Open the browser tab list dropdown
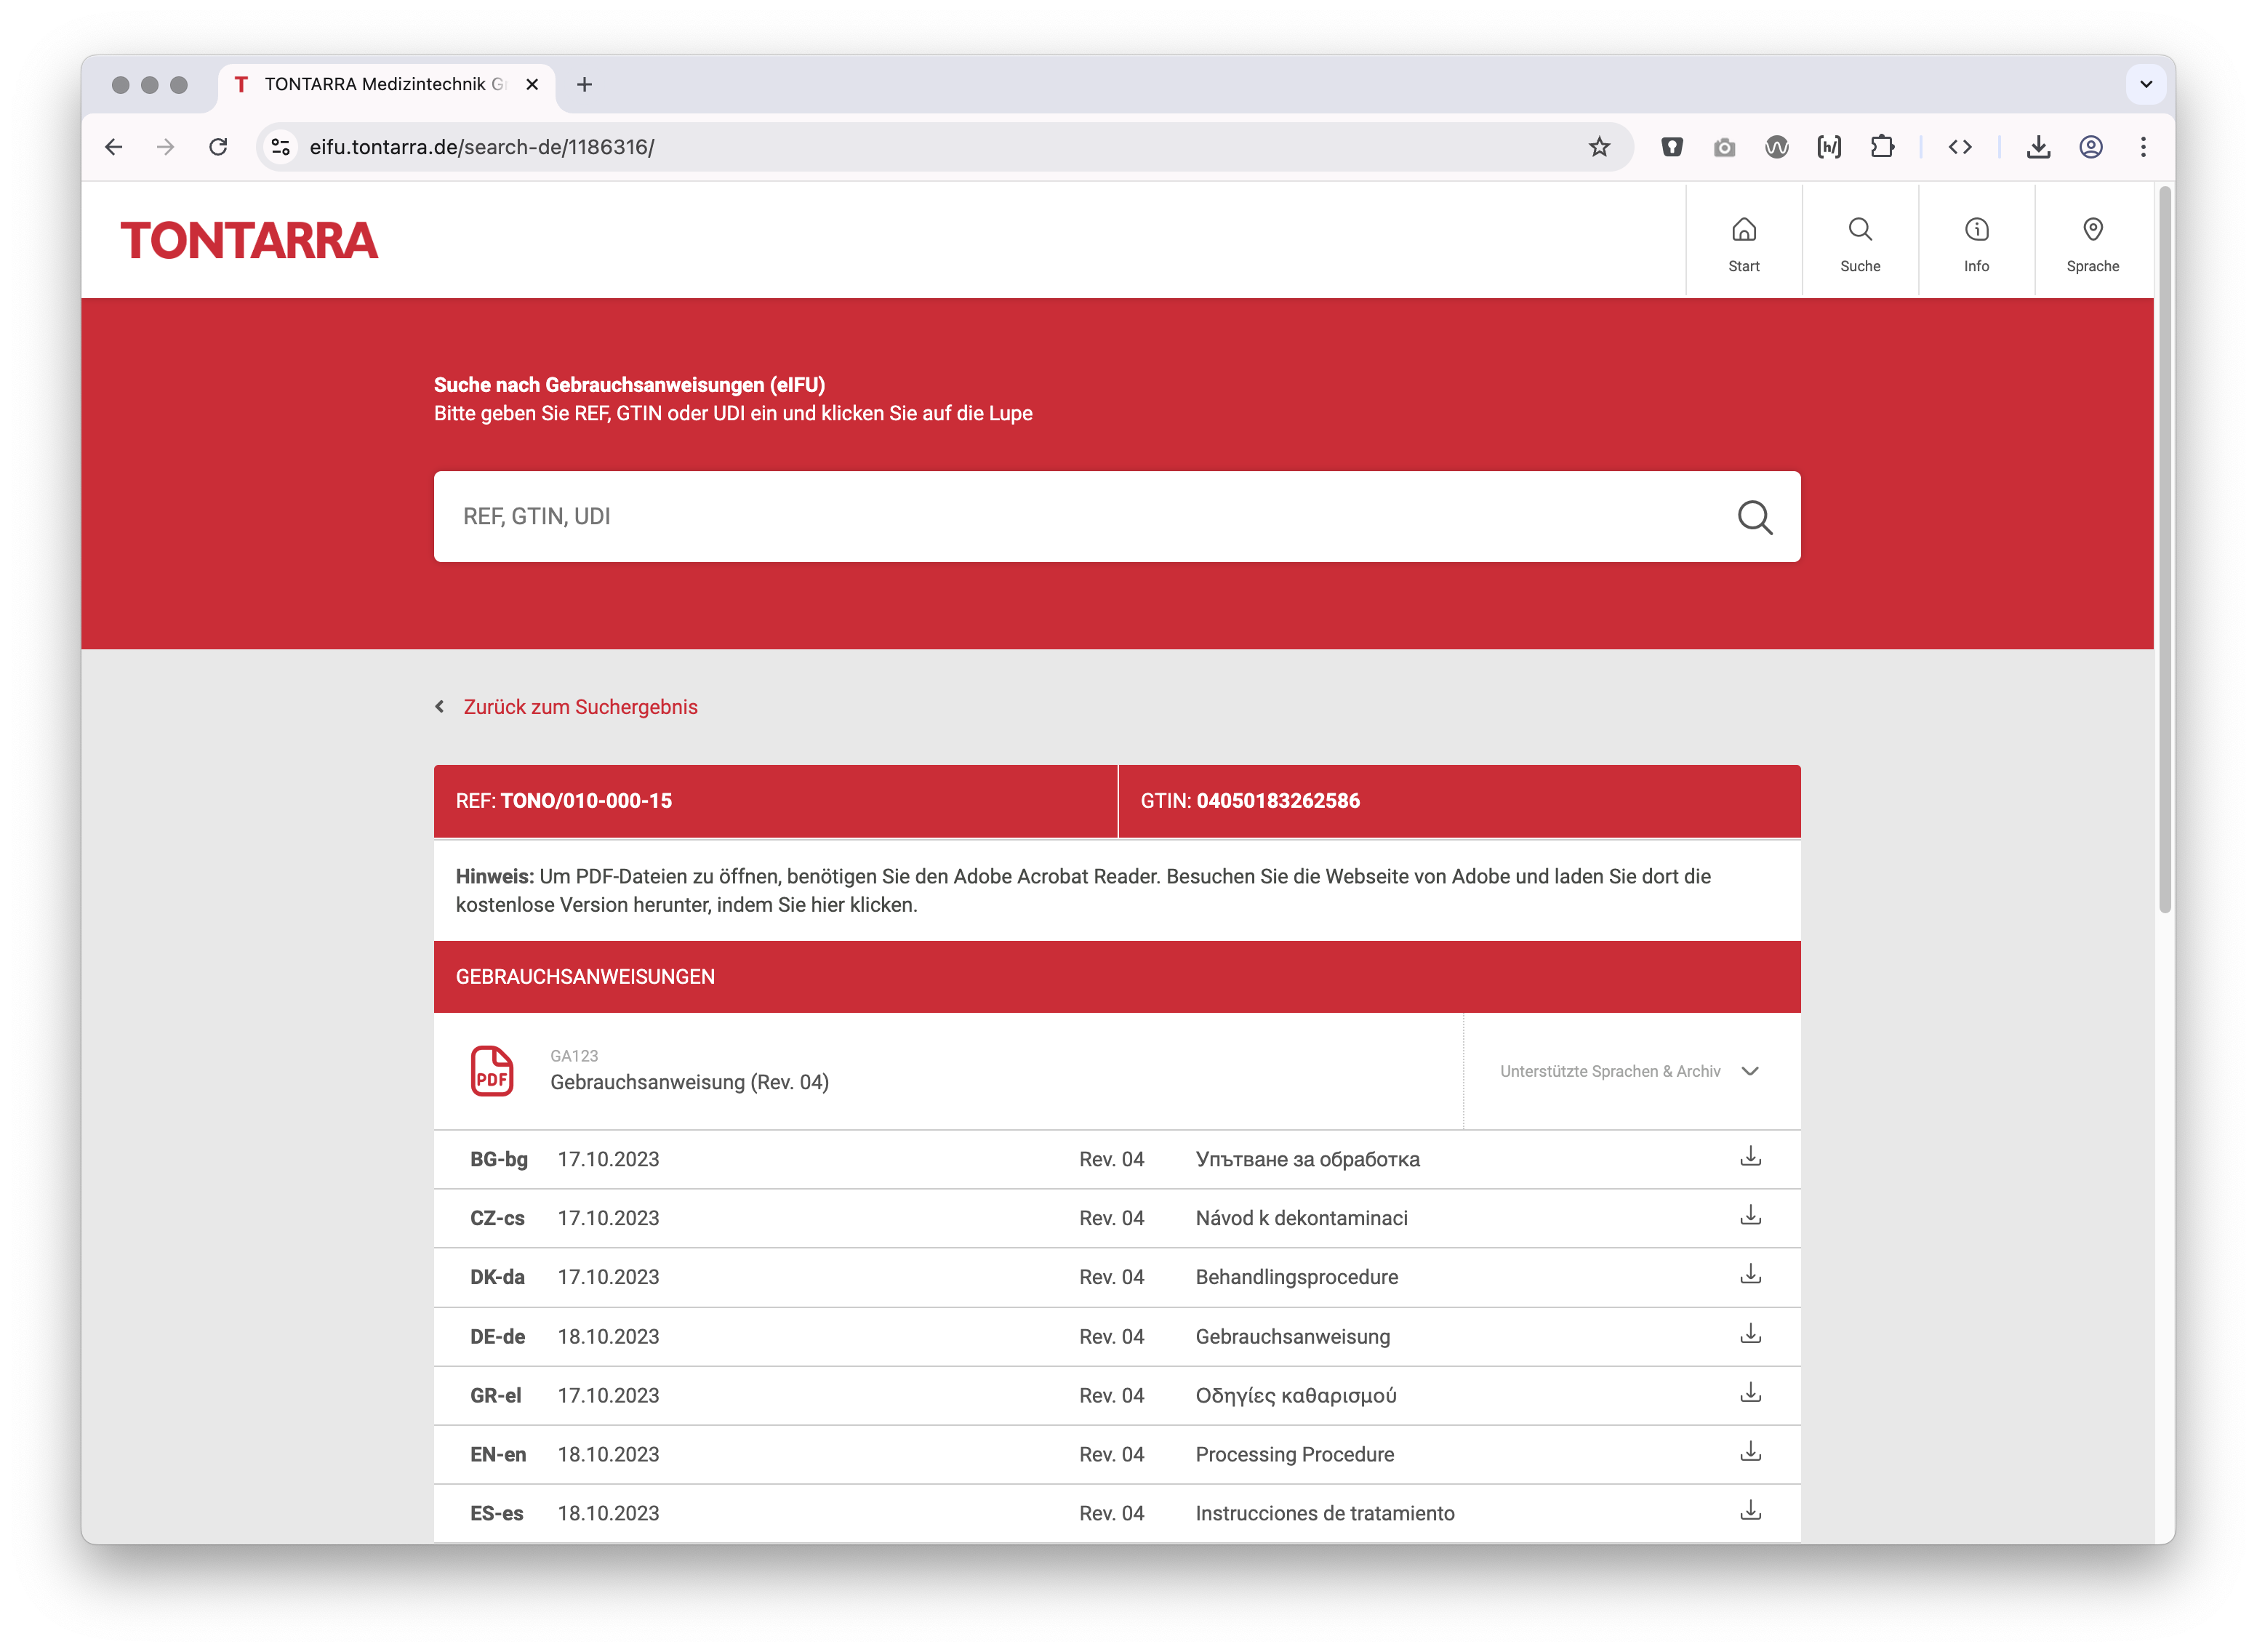The height and width of the screenshot is (1652, 2257). (2145, 84)
